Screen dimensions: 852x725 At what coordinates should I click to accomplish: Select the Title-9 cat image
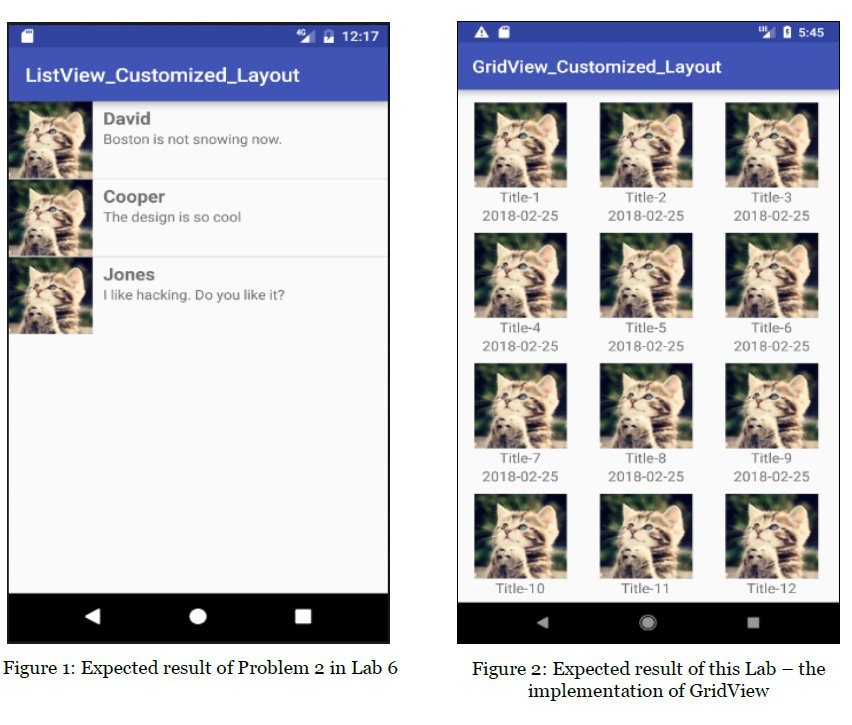point(771,405)
